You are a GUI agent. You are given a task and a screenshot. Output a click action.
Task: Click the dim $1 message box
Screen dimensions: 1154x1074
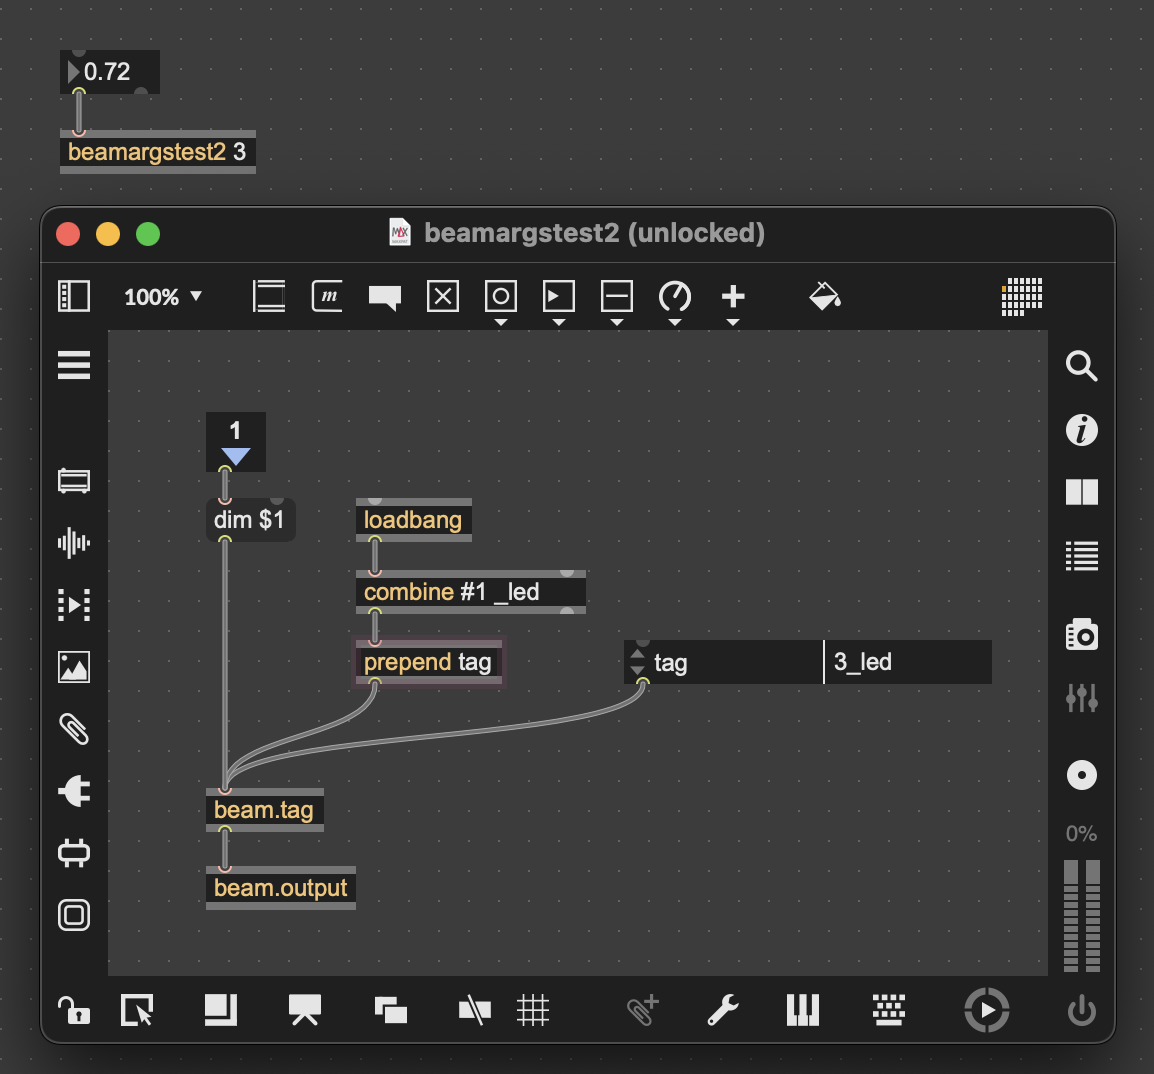[250, 520]
